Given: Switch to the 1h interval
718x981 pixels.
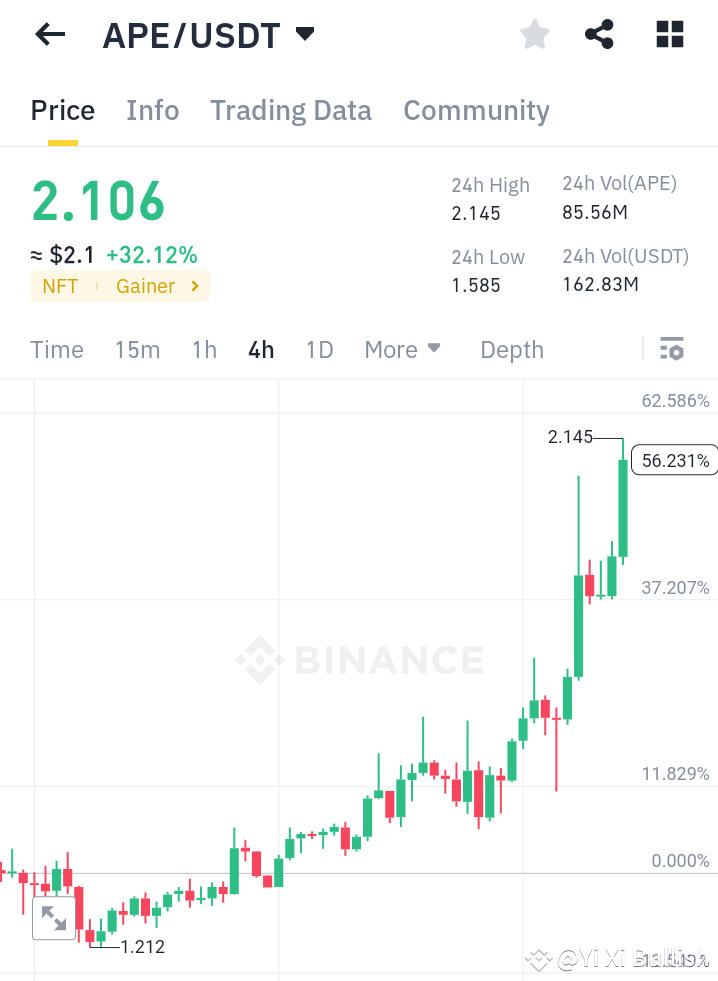Looking at the screenshot, I should point(203,349).
